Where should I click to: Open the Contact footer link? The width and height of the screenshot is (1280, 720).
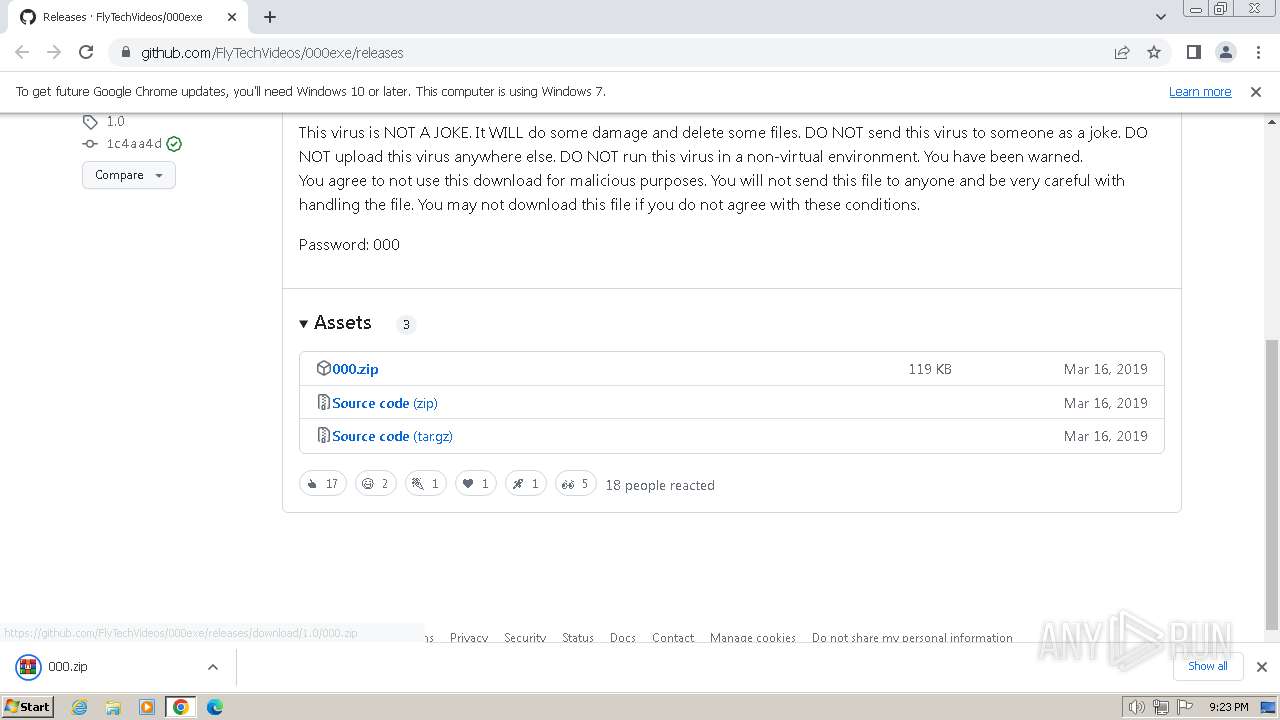[x=673, y=638]
